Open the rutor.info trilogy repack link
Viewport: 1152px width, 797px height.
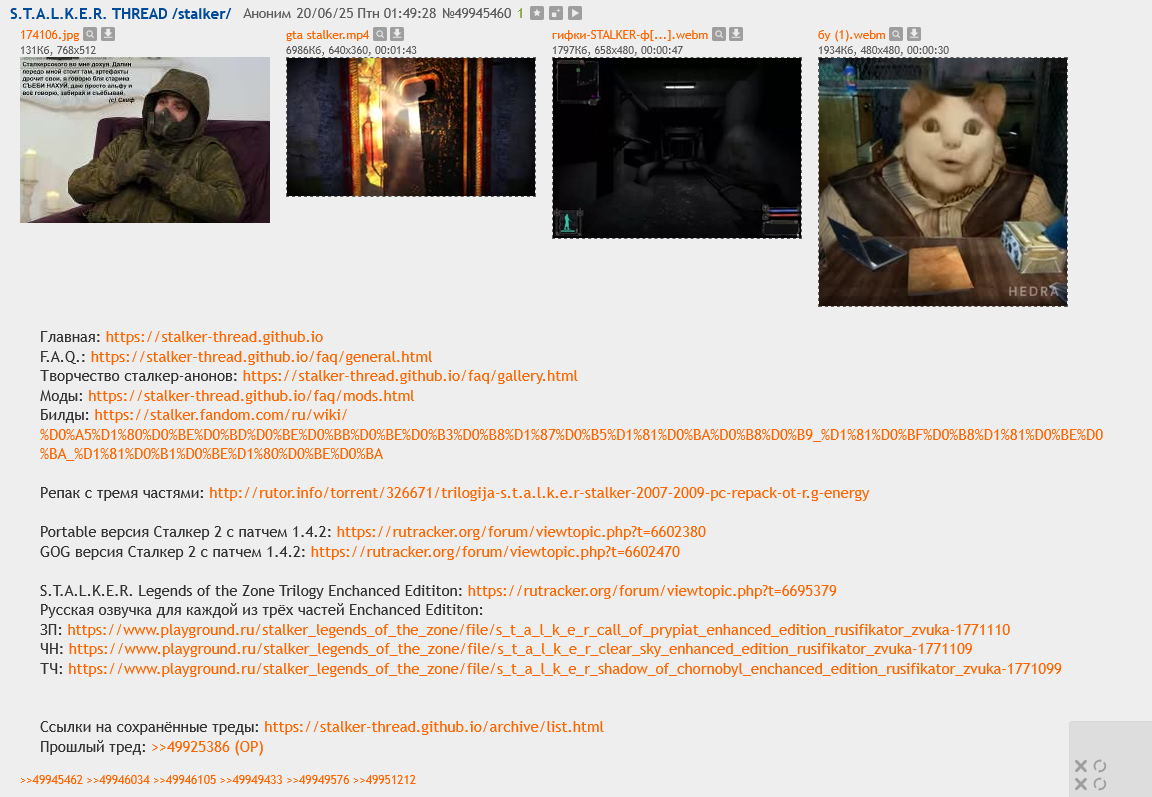[539, 493]
